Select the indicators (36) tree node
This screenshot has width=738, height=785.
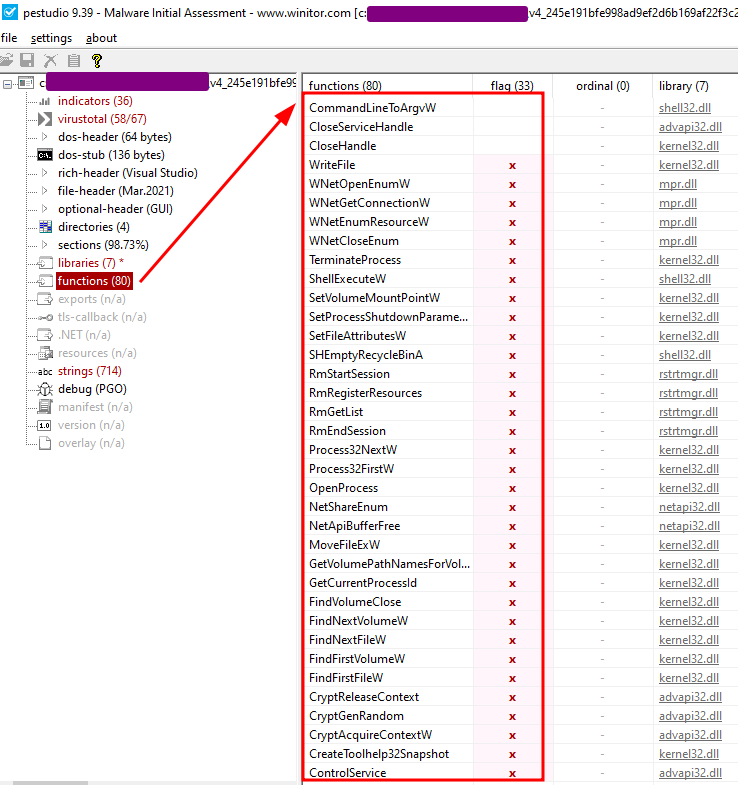(94, 101)
